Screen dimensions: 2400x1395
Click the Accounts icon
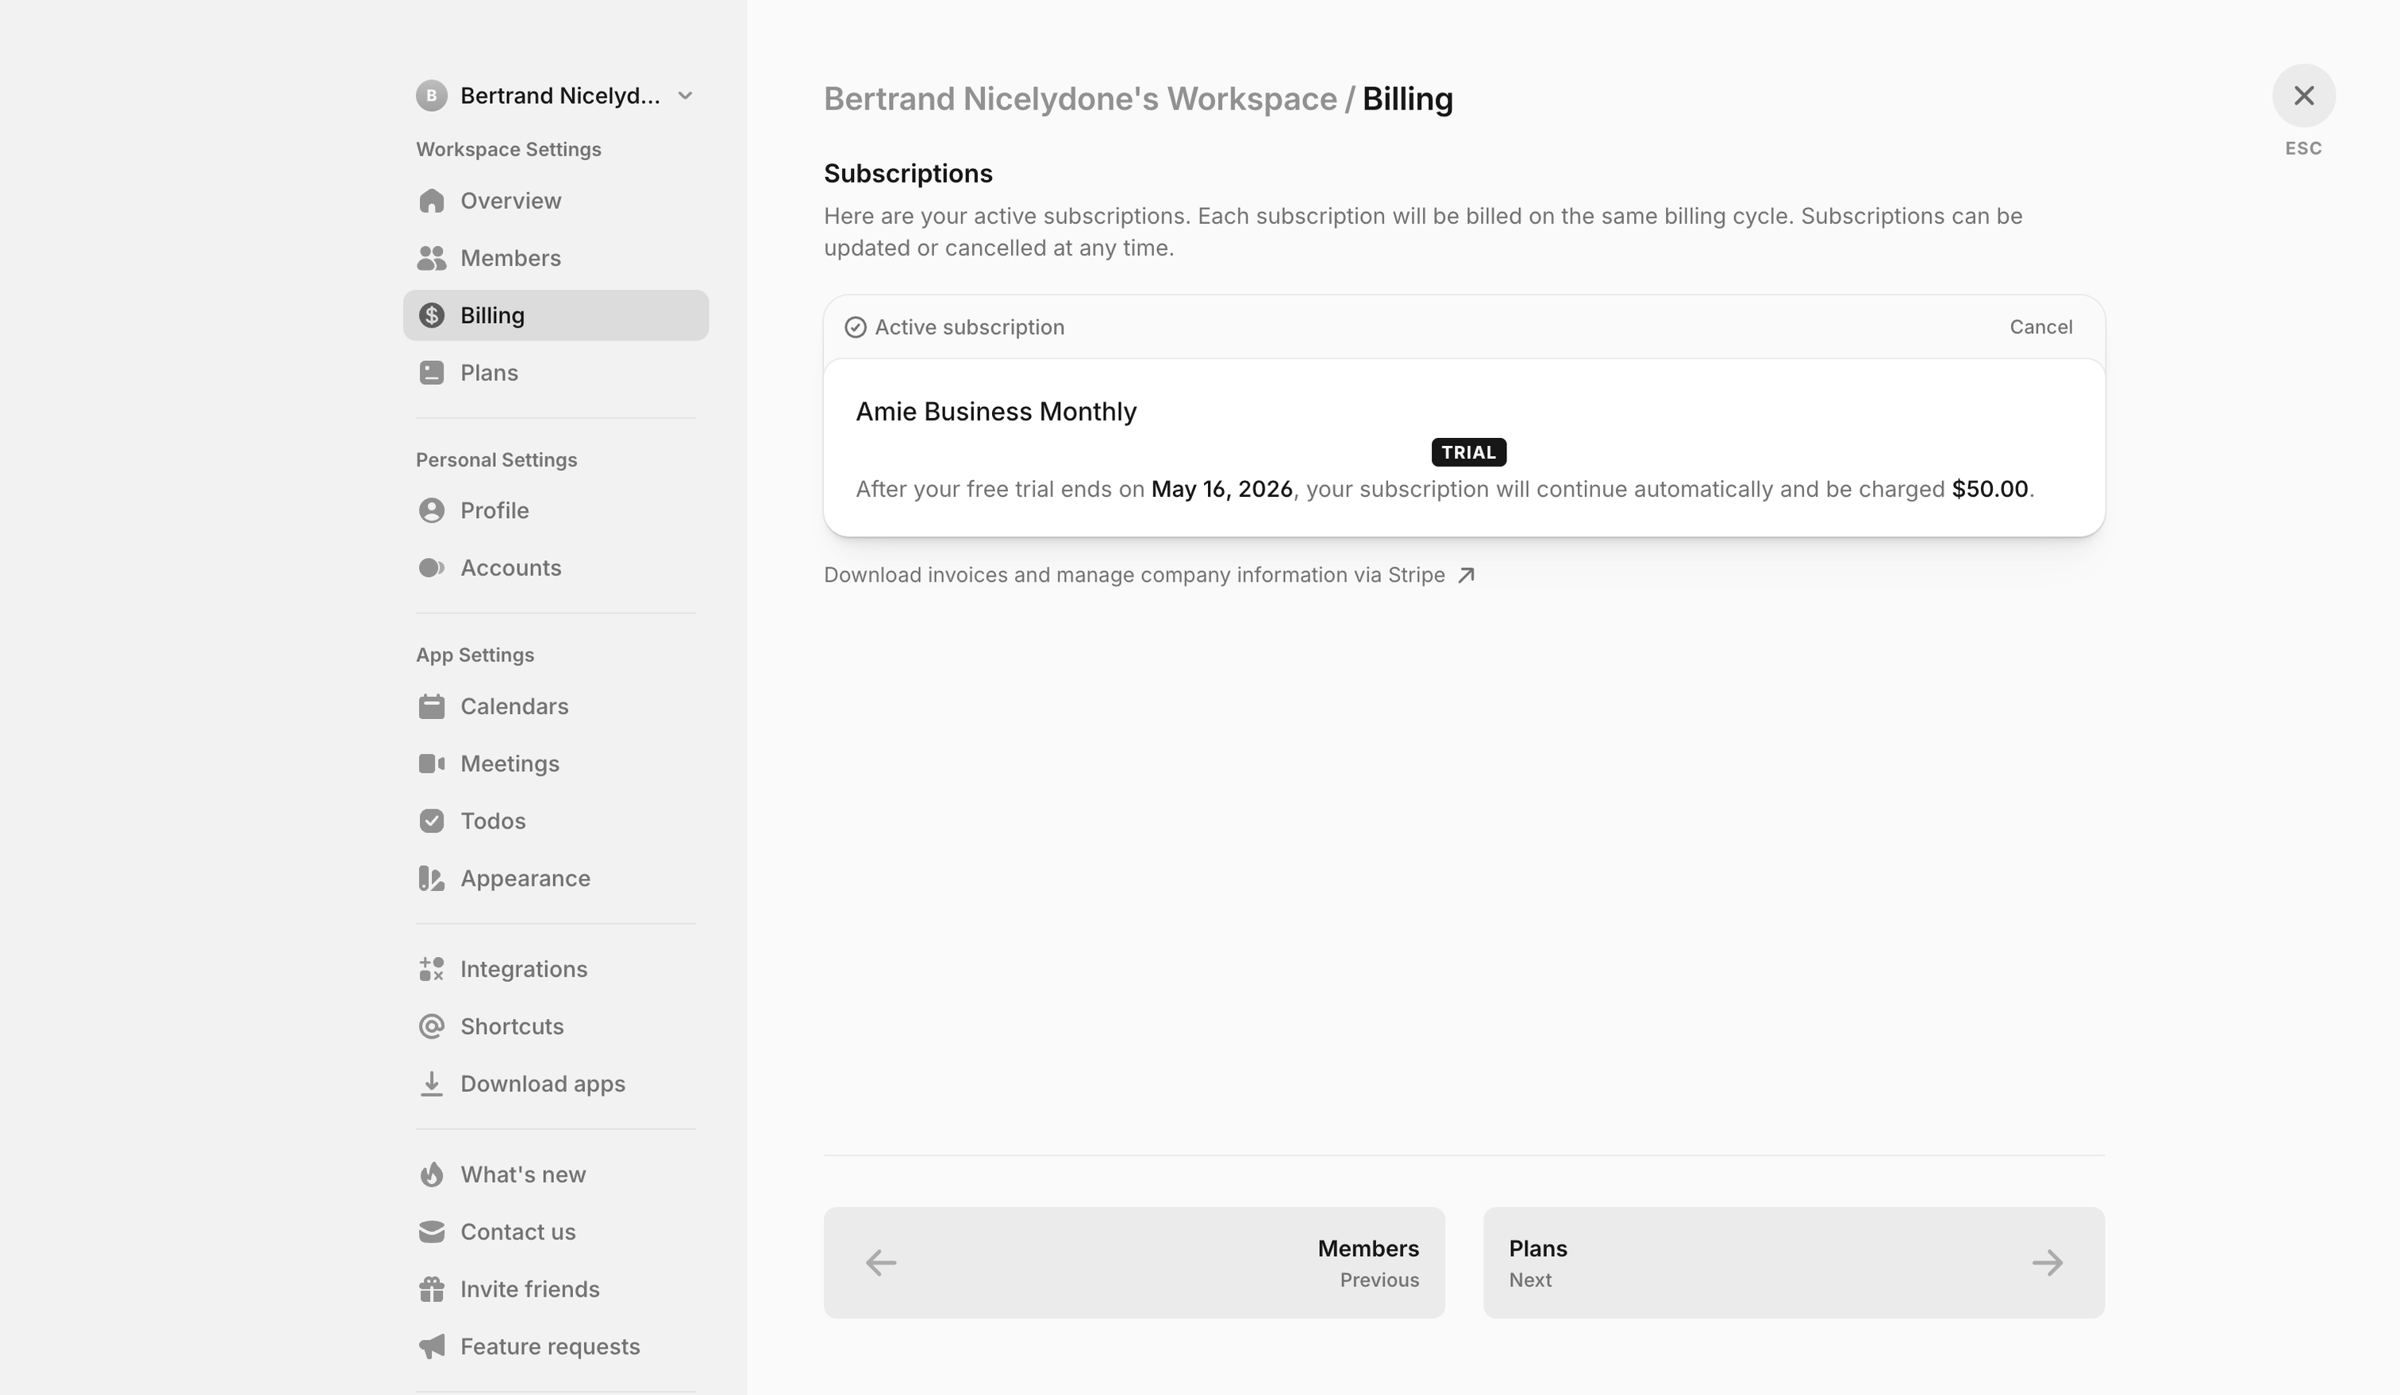tap(431, 568)
